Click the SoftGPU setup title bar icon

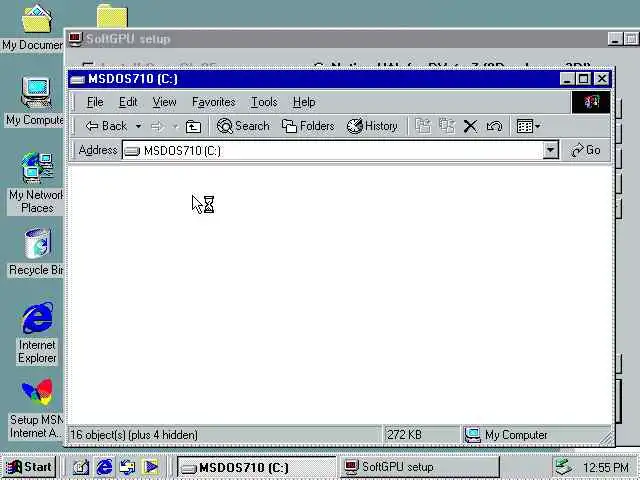75,39
